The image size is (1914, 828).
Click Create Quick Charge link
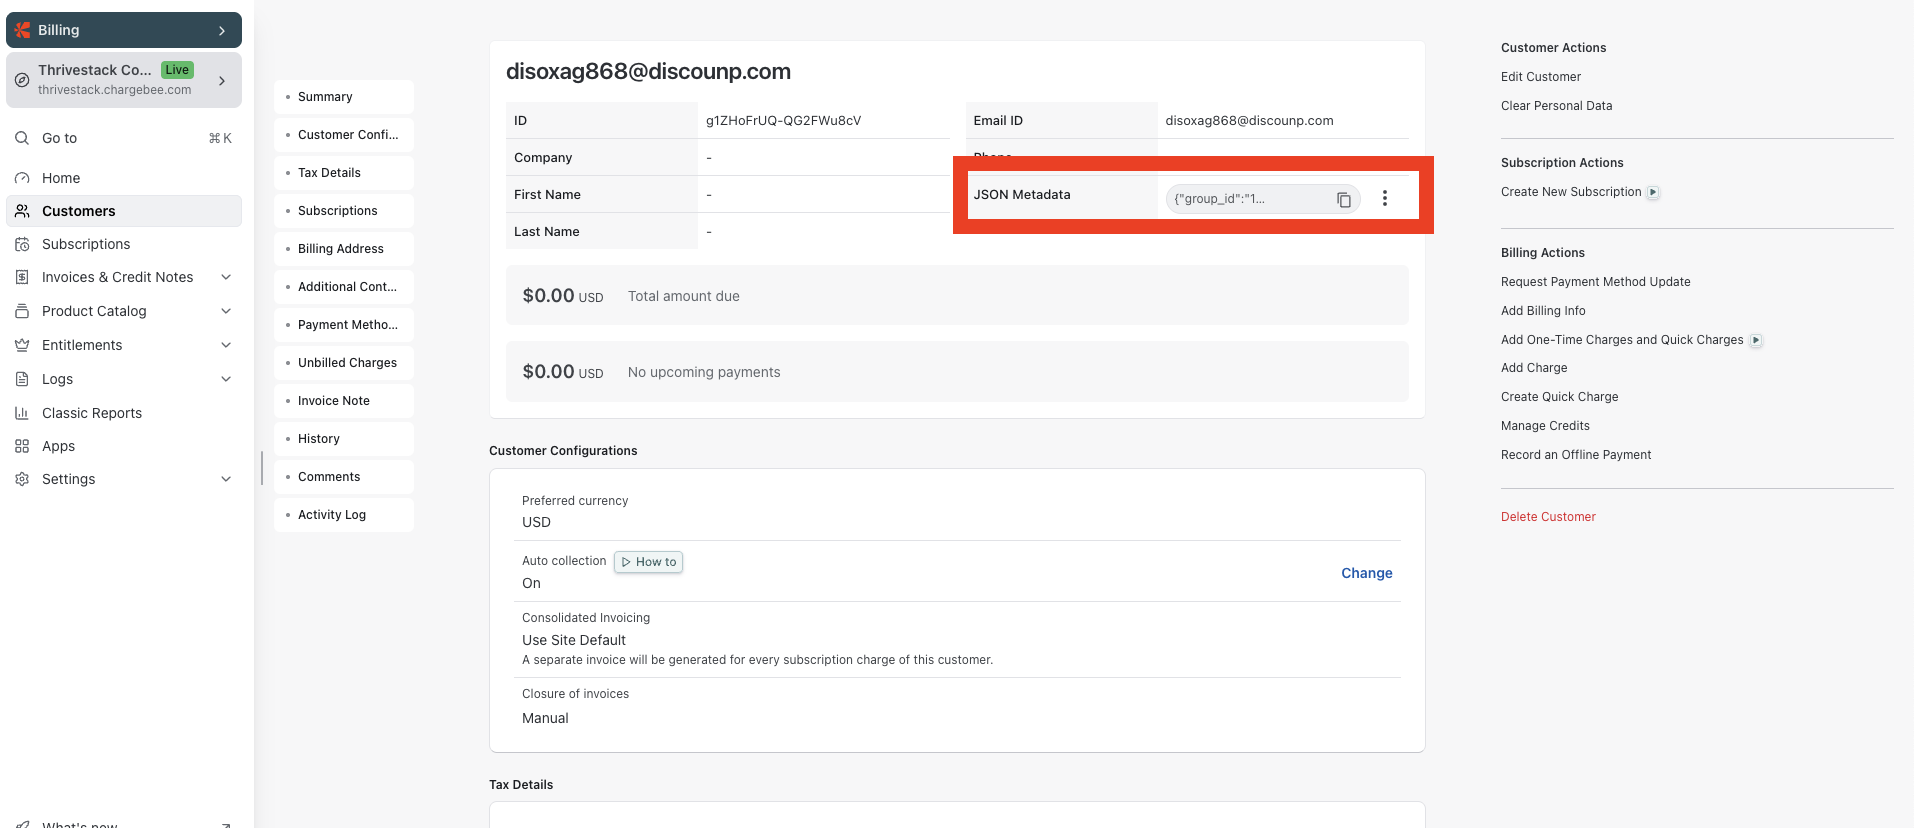click(1559, 397)
